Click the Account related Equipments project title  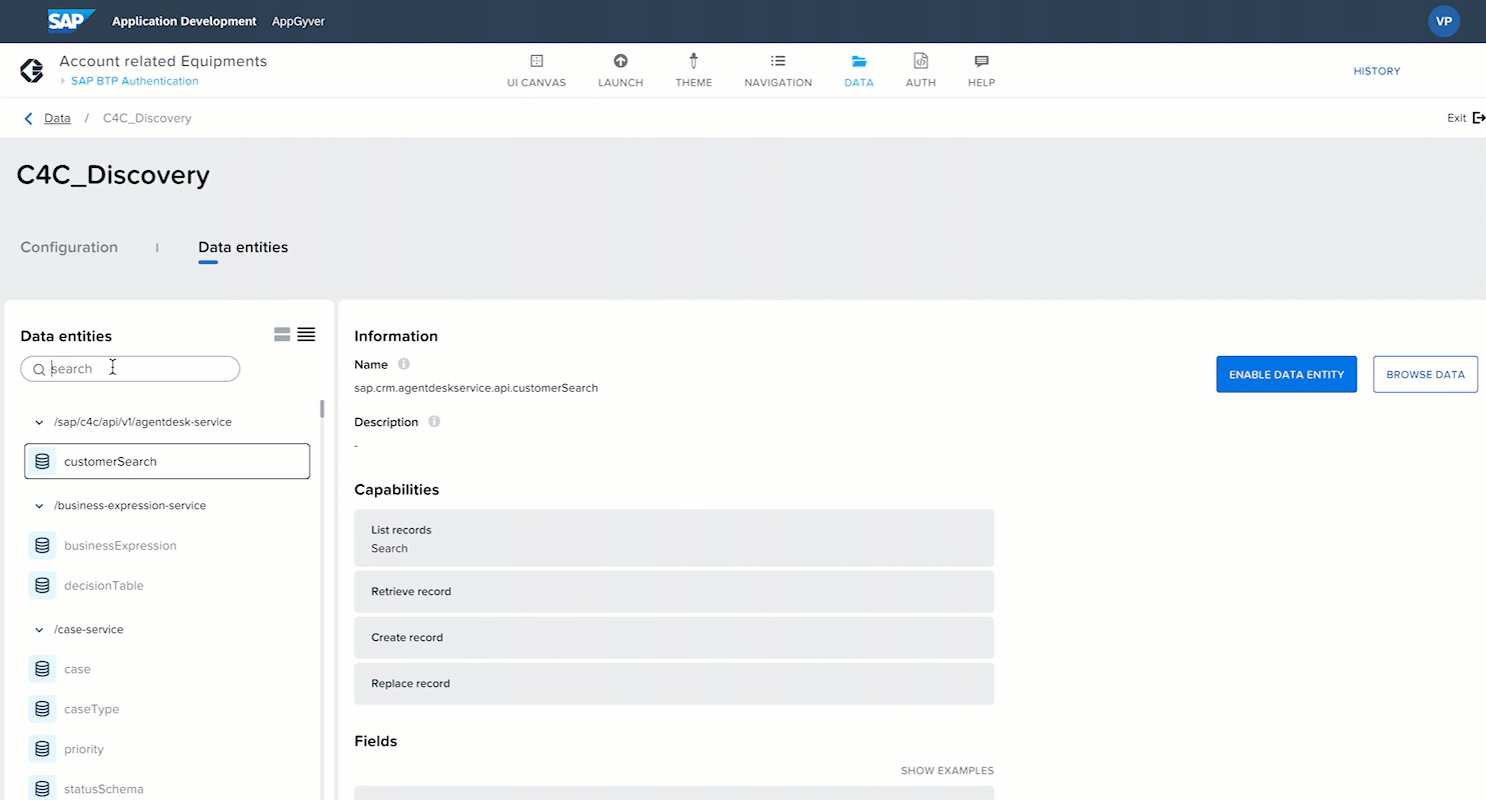click(x=163, y=61)
